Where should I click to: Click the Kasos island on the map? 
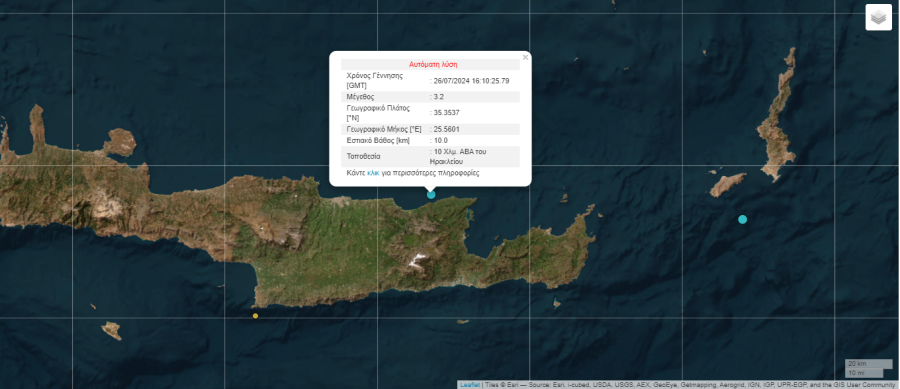(728, 185)
